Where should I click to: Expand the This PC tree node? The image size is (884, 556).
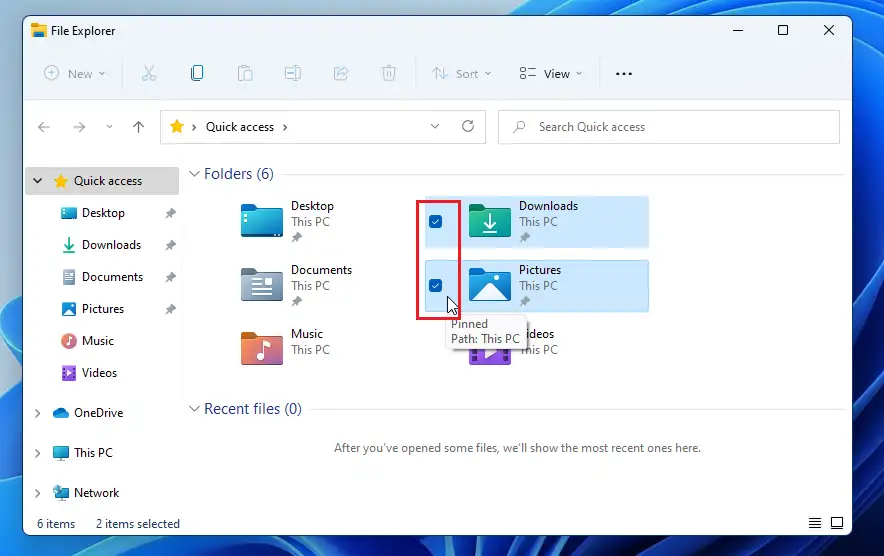point(38,453)
